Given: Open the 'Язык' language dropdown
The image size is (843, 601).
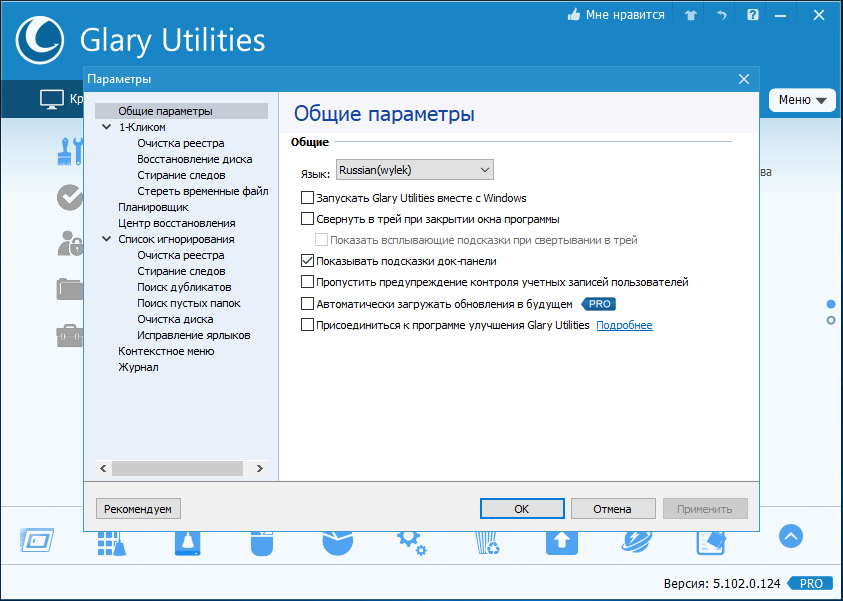Looking at the screenshot, I should (x=415, y=170).
